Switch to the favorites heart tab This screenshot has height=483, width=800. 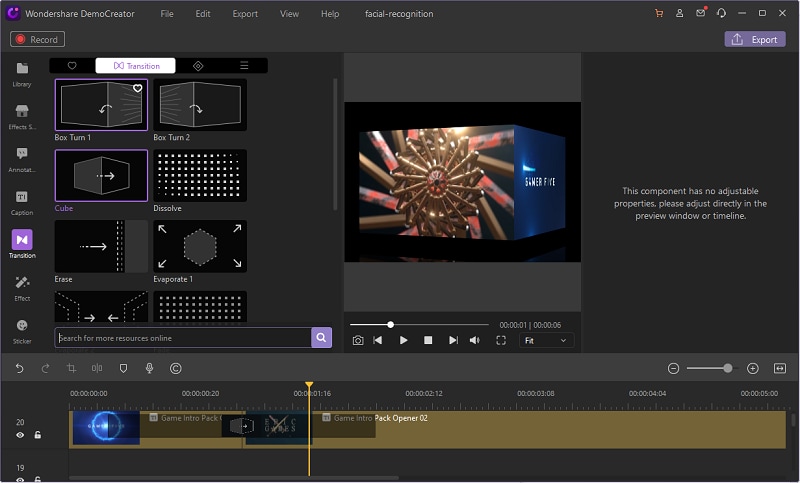pos(72,66)
